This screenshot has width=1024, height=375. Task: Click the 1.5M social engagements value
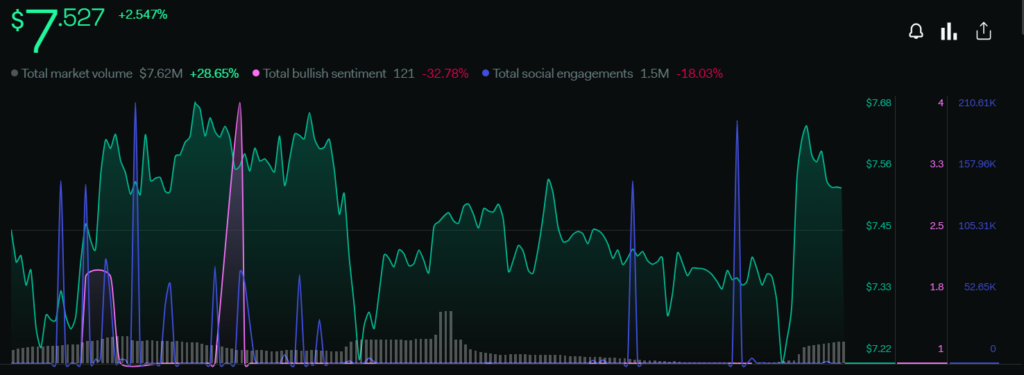[x=654, y=74]
